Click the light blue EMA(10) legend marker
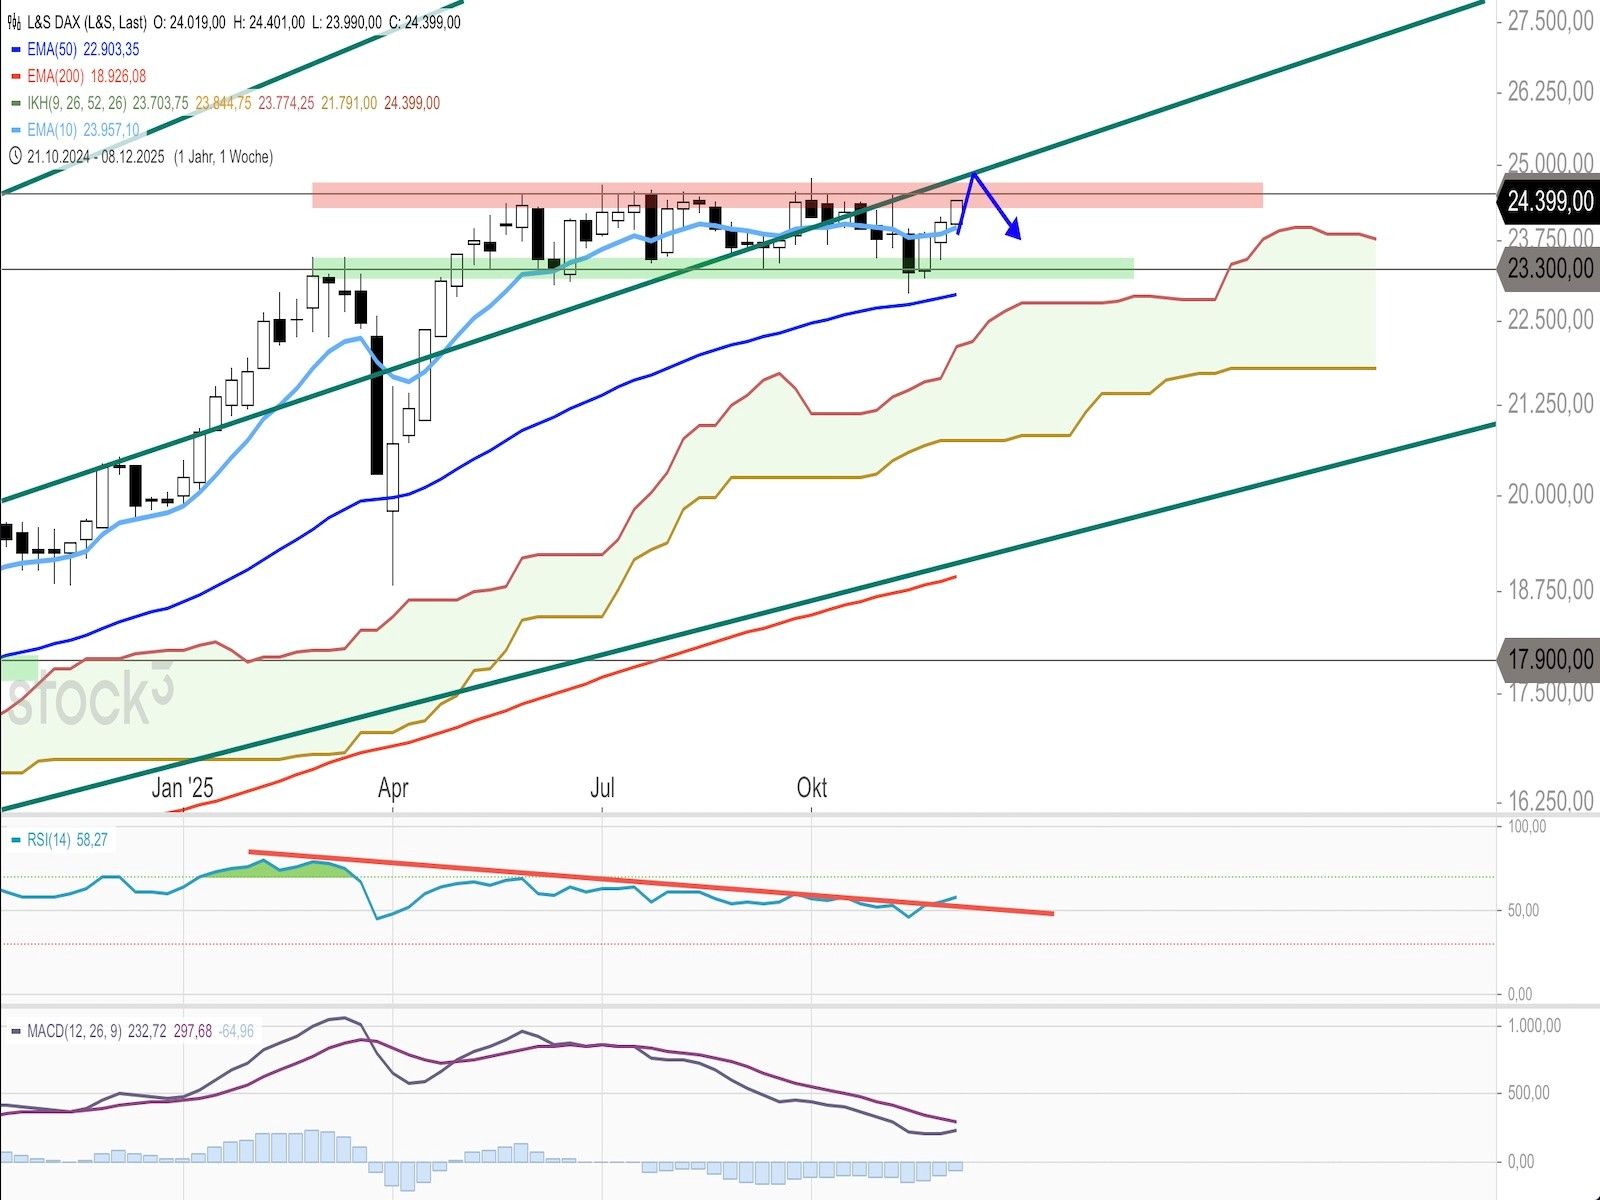The width and height of the screenshot is (1600, 1200). pyautogui.click(x=15, y=130)
